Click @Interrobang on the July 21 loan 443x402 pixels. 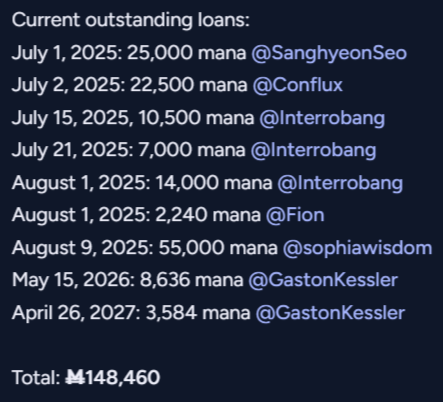pos(313,150)
